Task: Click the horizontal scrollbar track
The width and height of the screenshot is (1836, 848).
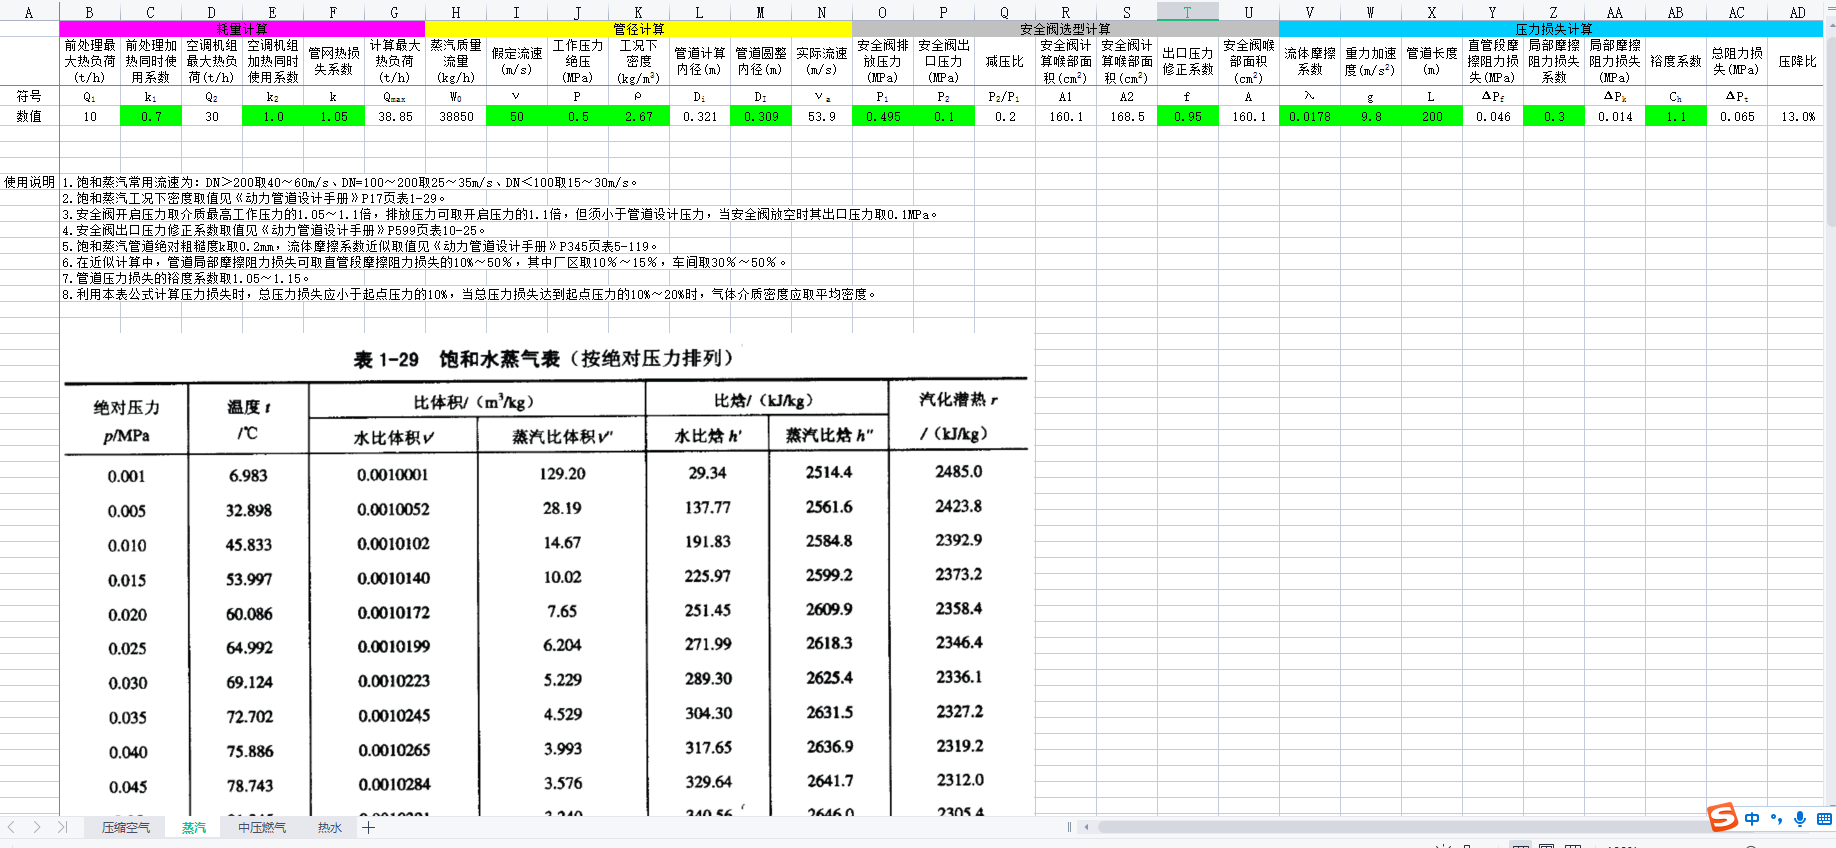Action: pos(1400,827)
